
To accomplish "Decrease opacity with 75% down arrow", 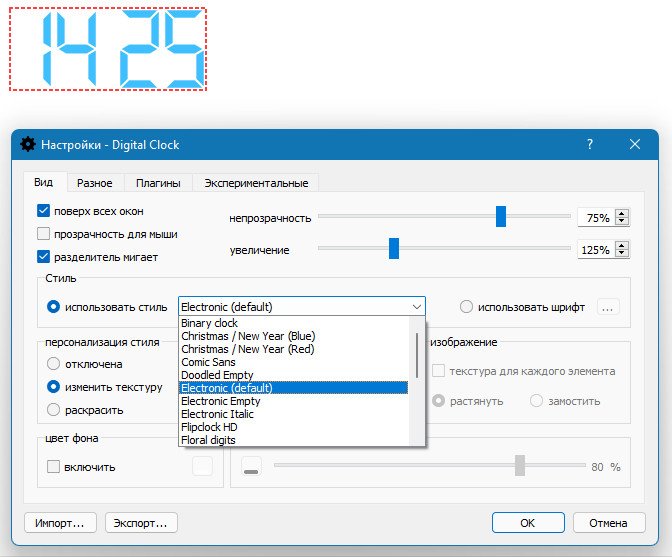I will 622,221.
